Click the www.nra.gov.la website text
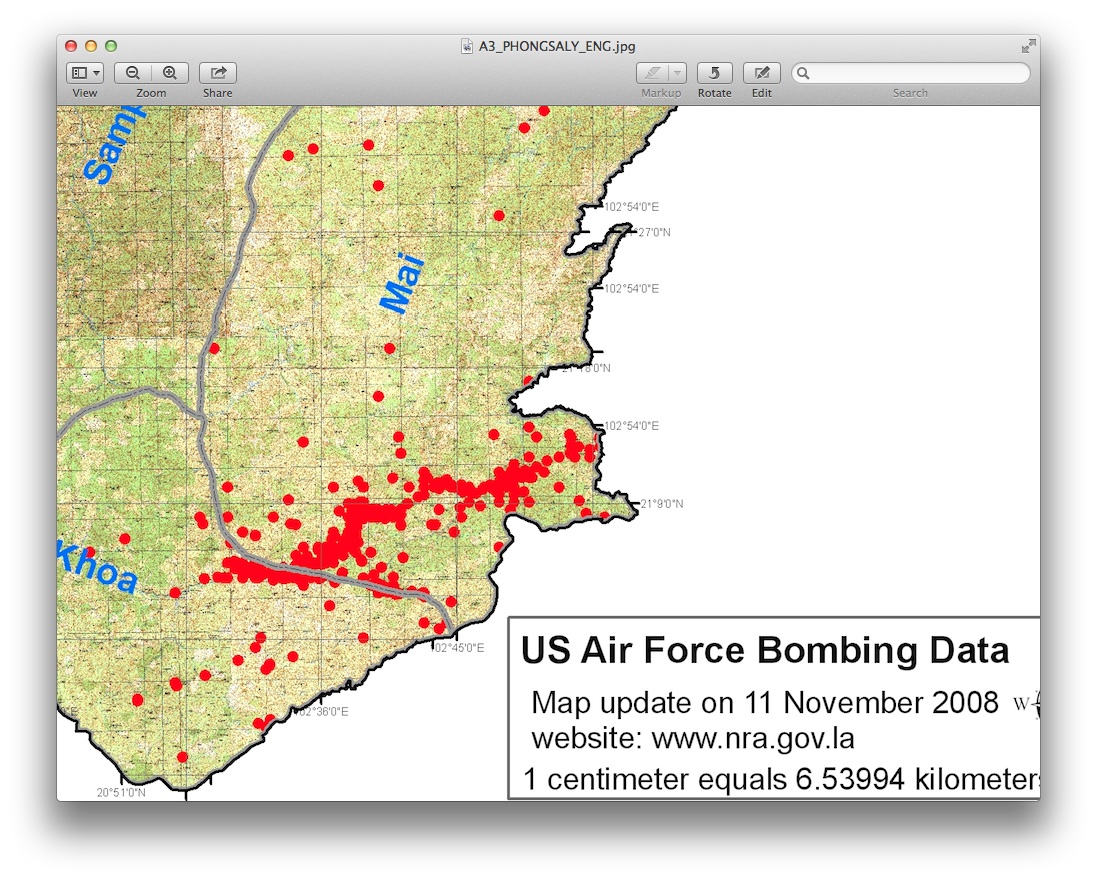 click(753, 739)
